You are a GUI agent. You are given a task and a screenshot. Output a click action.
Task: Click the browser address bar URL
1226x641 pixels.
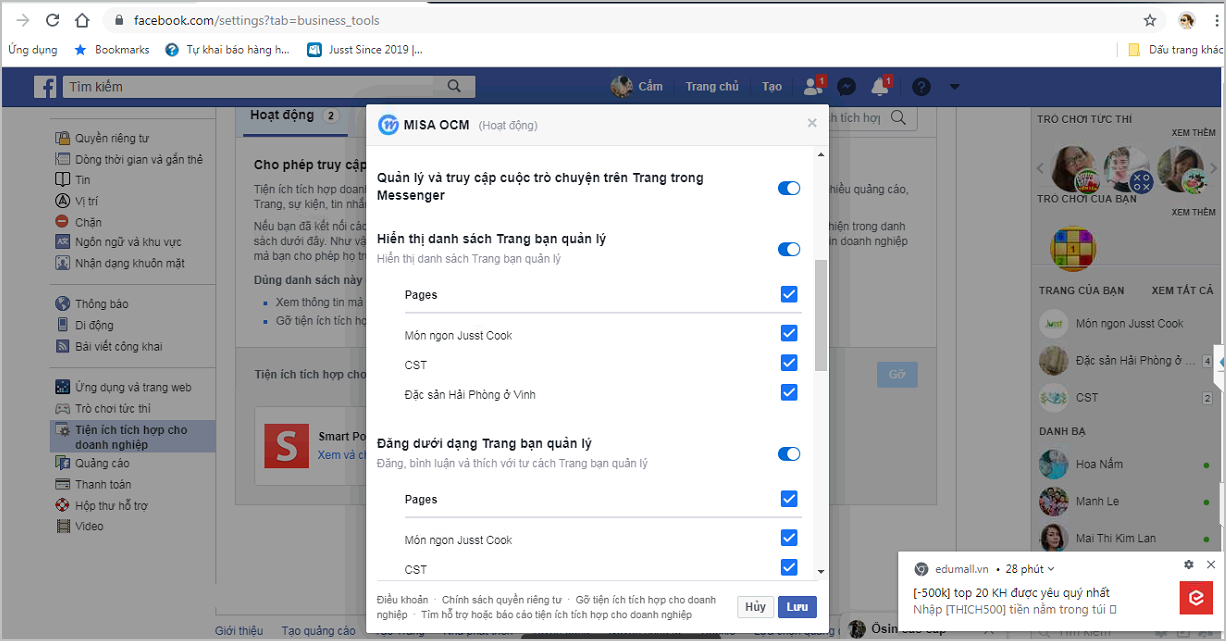(x=257, y=20)
